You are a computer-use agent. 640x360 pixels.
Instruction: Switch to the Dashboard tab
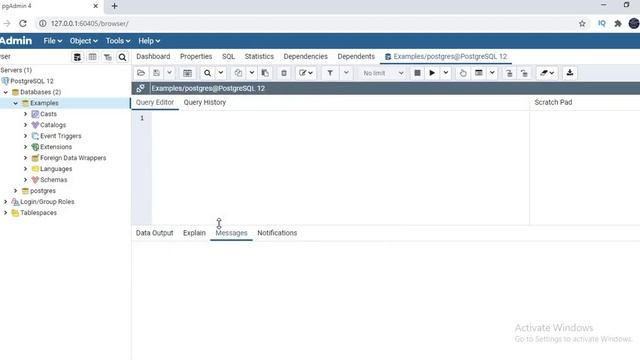(153, 56)
